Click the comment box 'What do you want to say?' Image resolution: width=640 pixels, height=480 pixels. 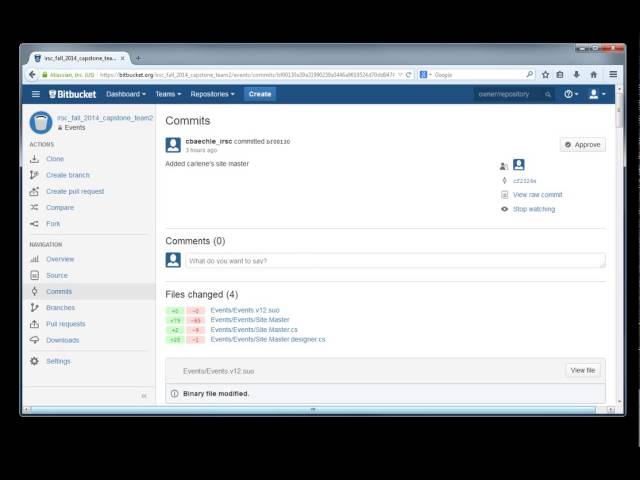pyautogui.click(x=395, y=260)
